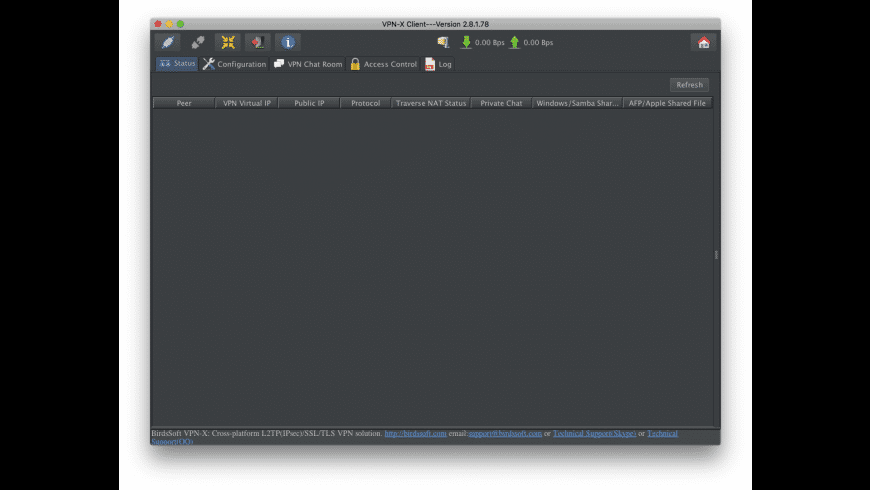Select the Status tab
The width and height of the screenshot is (870, 490).
pos(177,64)
